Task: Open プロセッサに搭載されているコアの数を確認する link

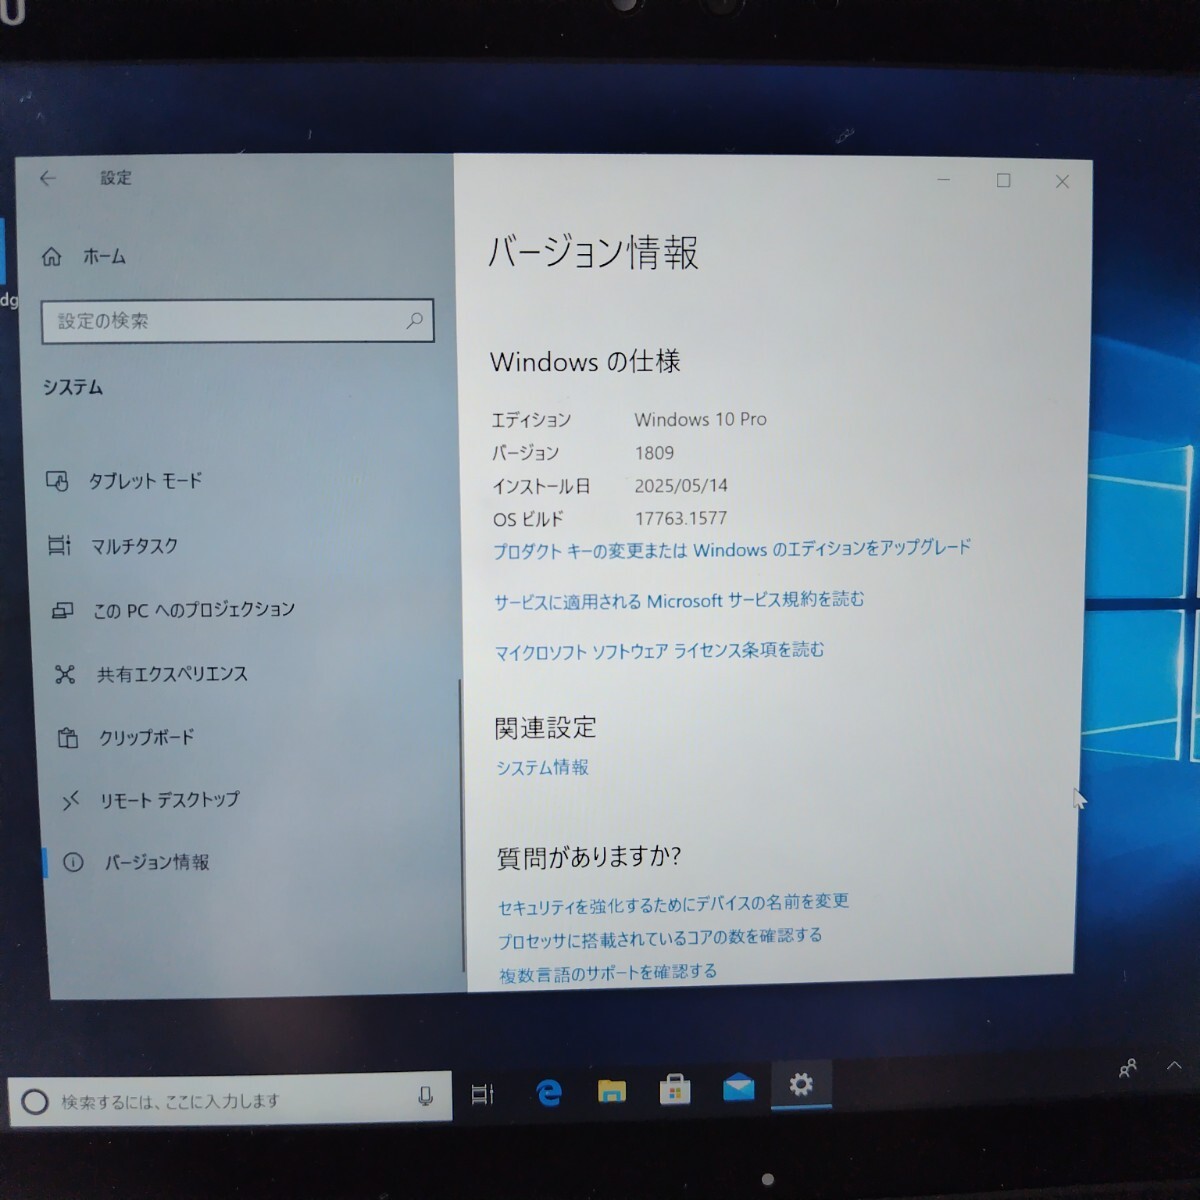Action: coord(661,938)
